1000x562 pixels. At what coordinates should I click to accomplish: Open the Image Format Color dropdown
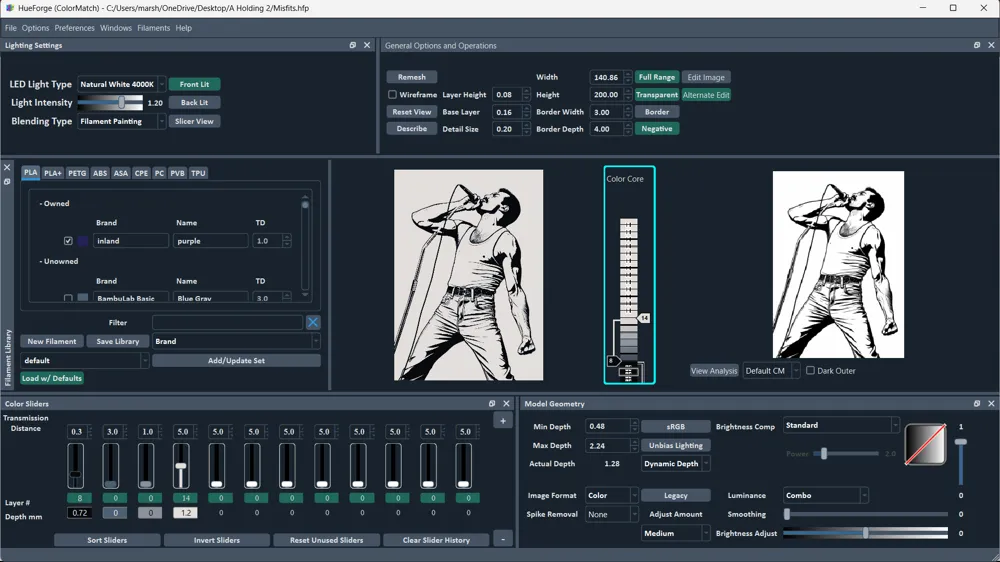click(612, 496)
